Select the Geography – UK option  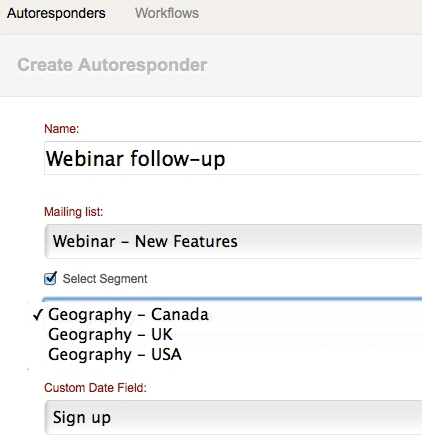tap(110, 334)
